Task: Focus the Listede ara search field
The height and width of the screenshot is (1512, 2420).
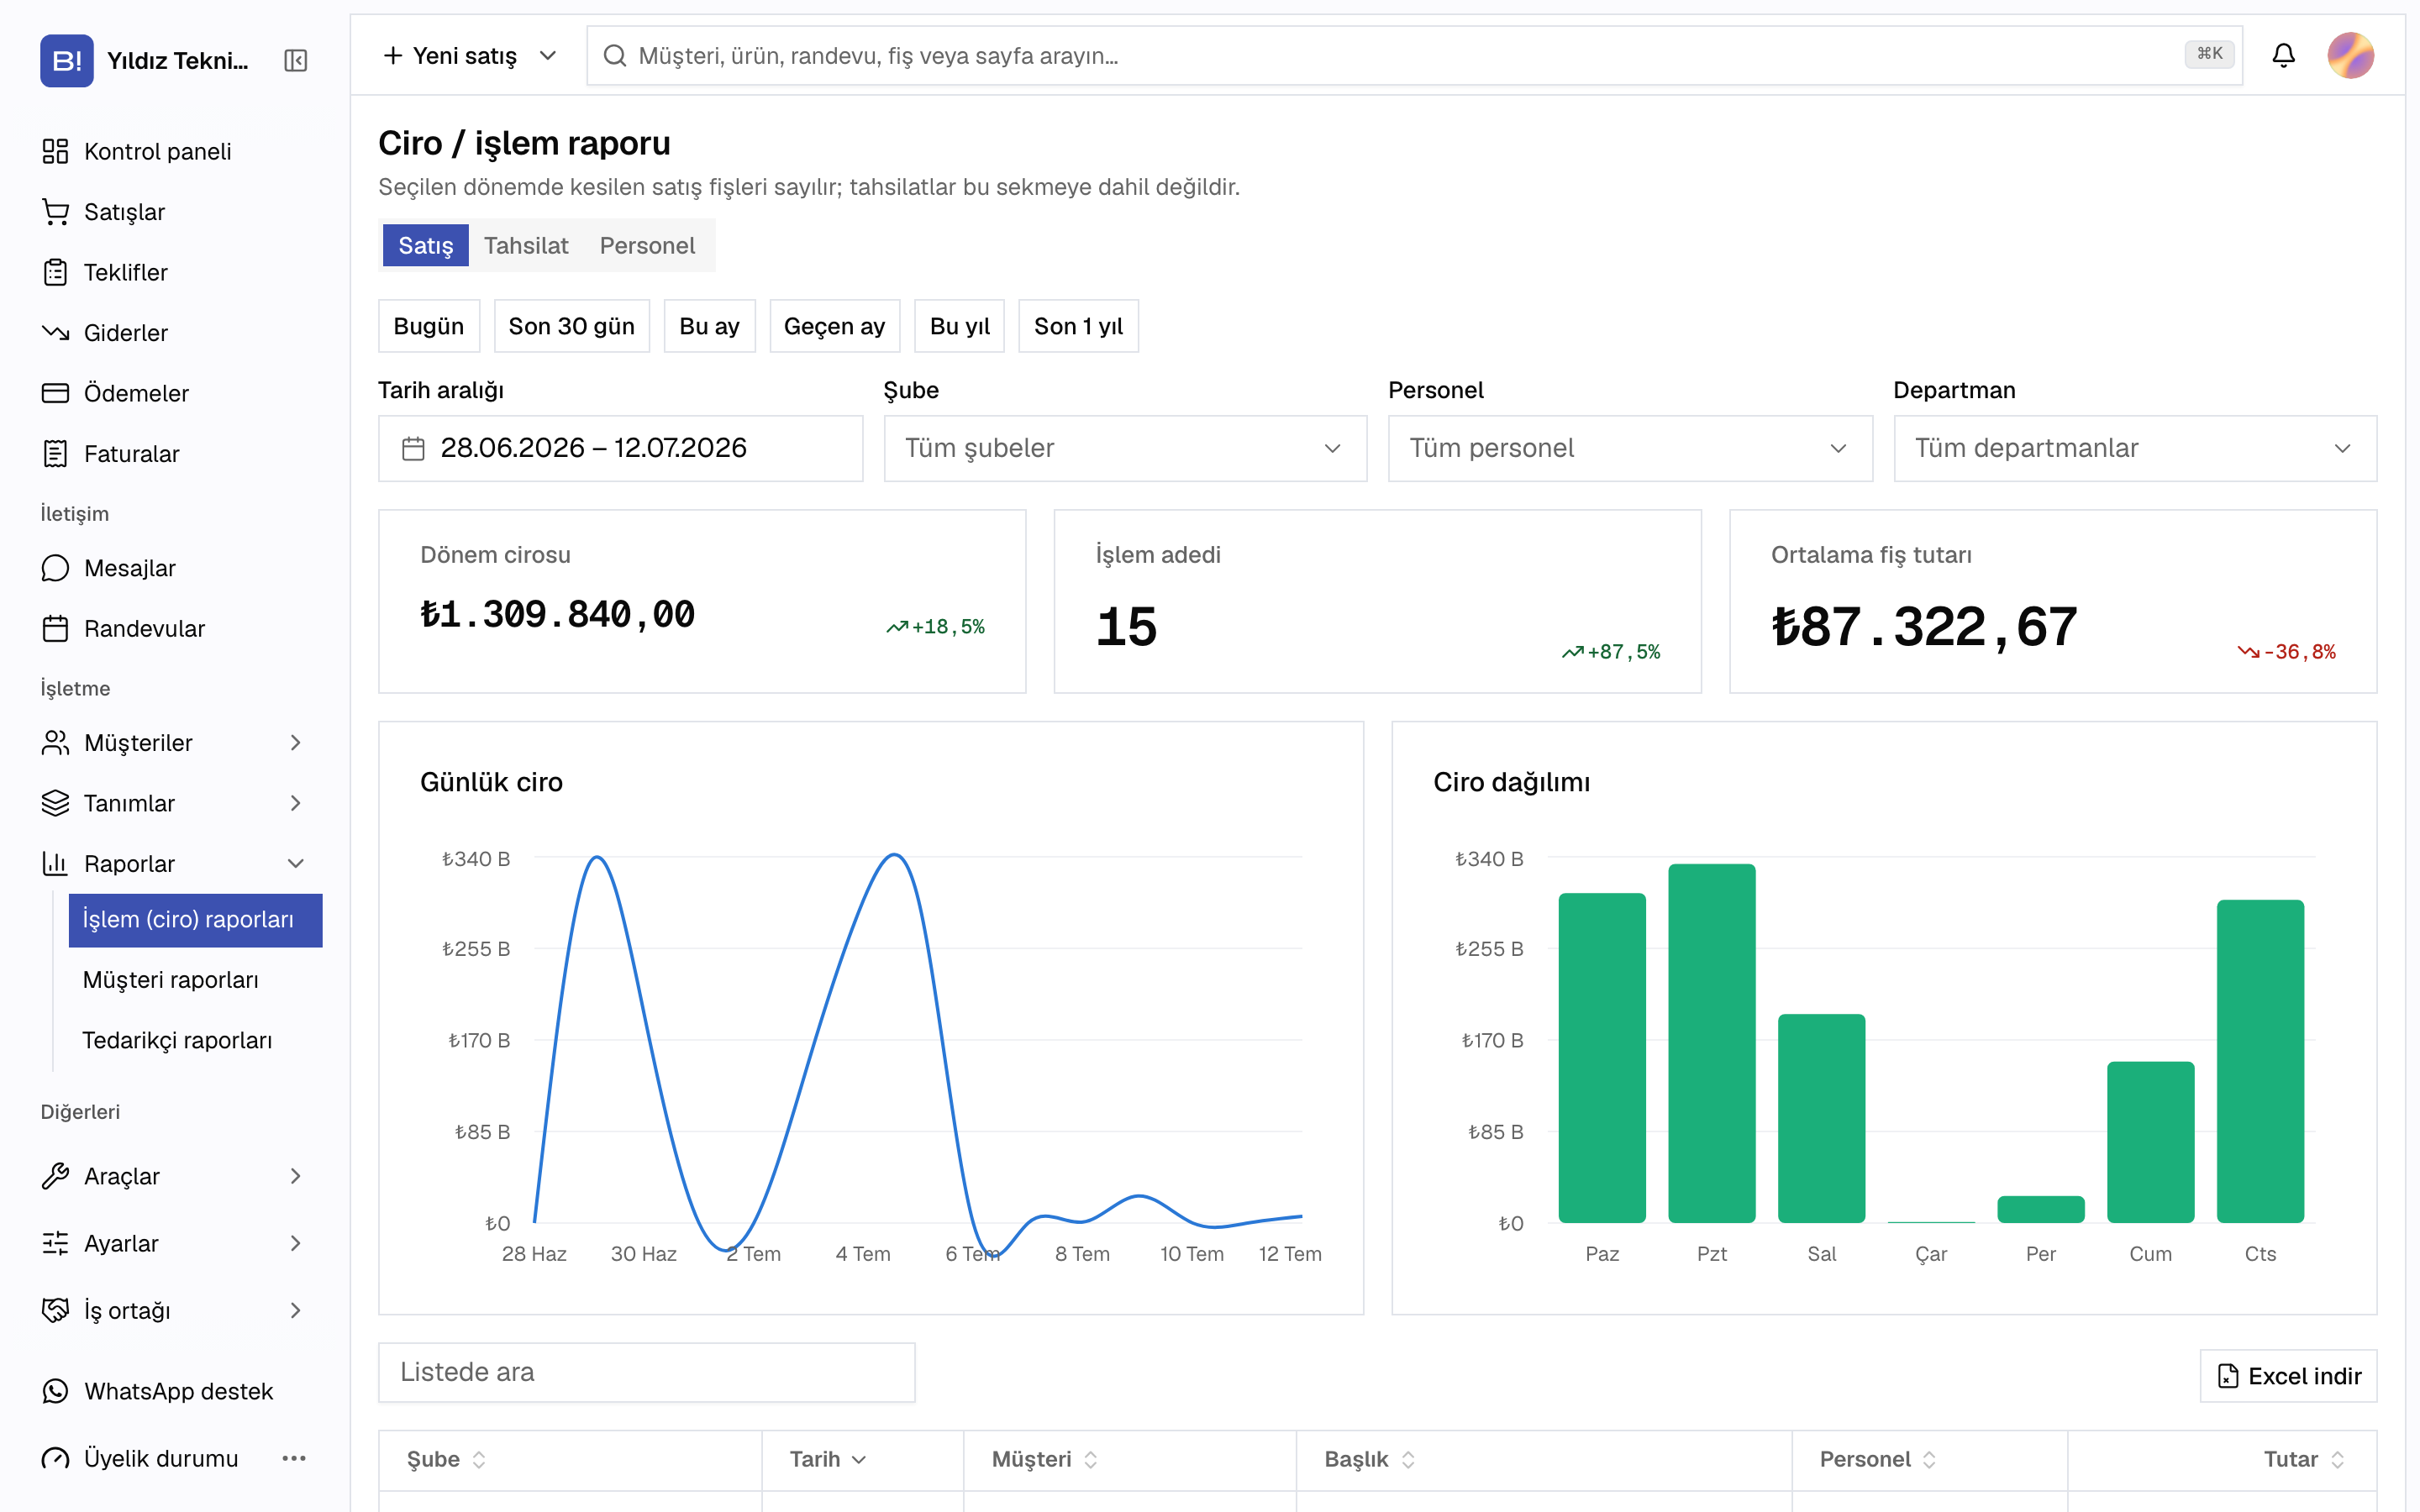Action: pos(647,1372)
